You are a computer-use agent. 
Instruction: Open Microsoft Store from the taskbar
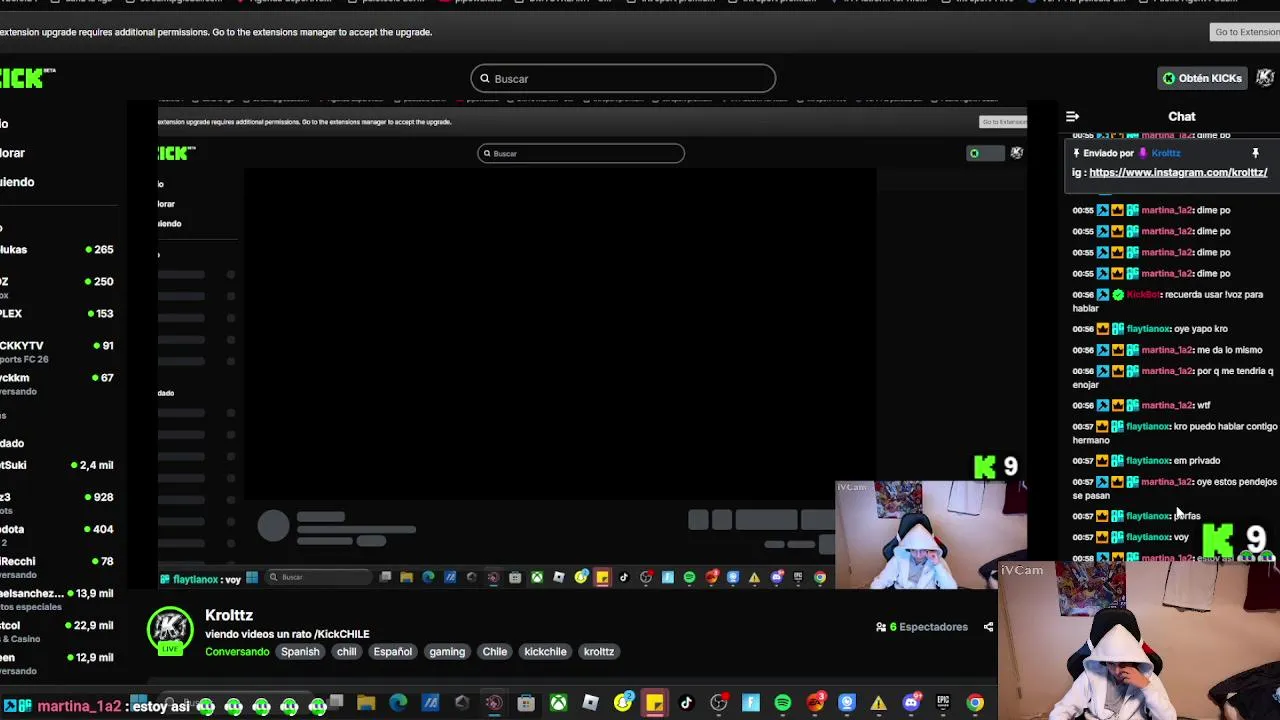[525, 703]
